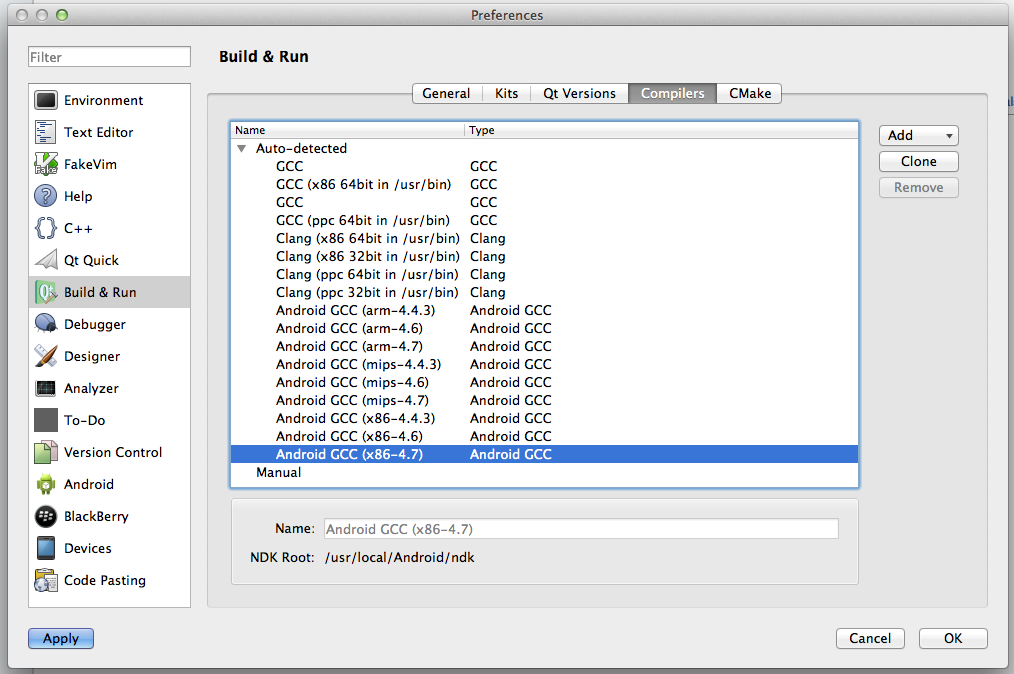
Task: Select the Android GCC (arm-4.6) compiler
Action: (x=345, y=328)
